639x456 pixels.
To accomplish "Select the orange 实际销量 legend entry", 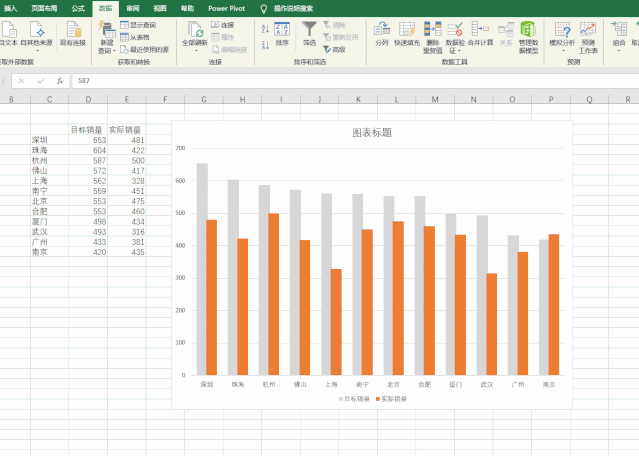I will point(391,398).
